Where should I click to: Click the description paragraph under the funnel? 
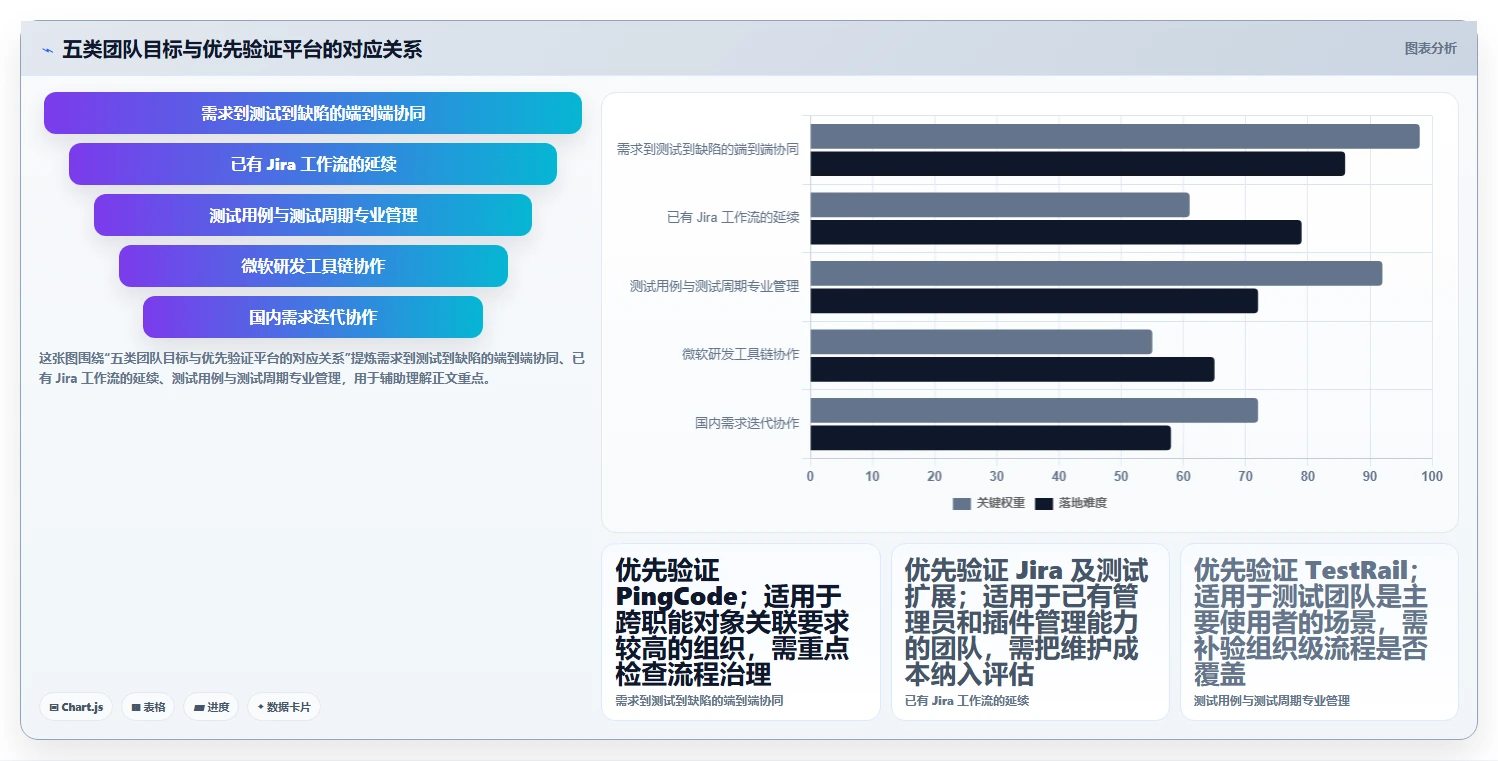[312, 368]
